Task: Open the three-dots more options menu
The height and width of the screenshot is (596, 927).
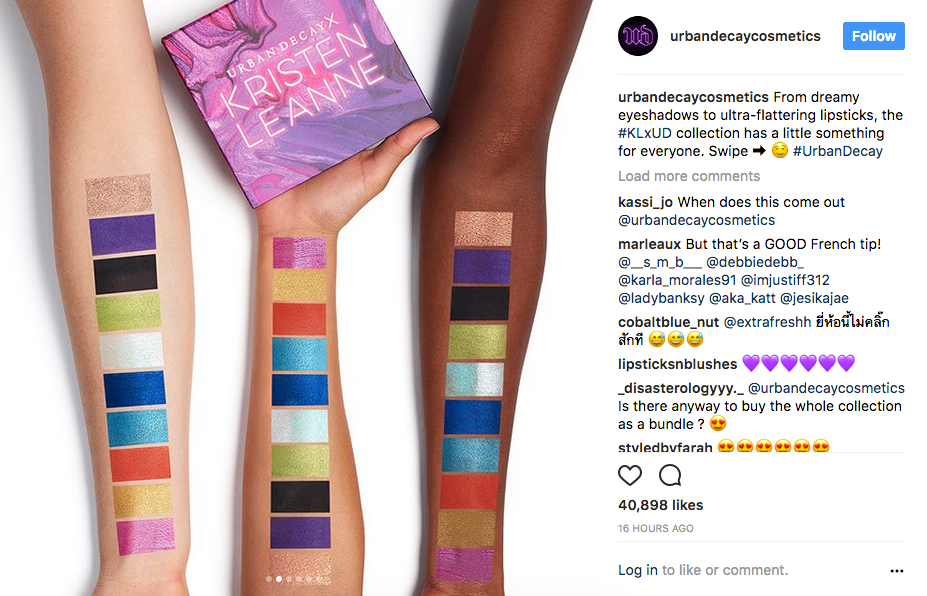Action: pyautogui.click(x=896, y=571)
